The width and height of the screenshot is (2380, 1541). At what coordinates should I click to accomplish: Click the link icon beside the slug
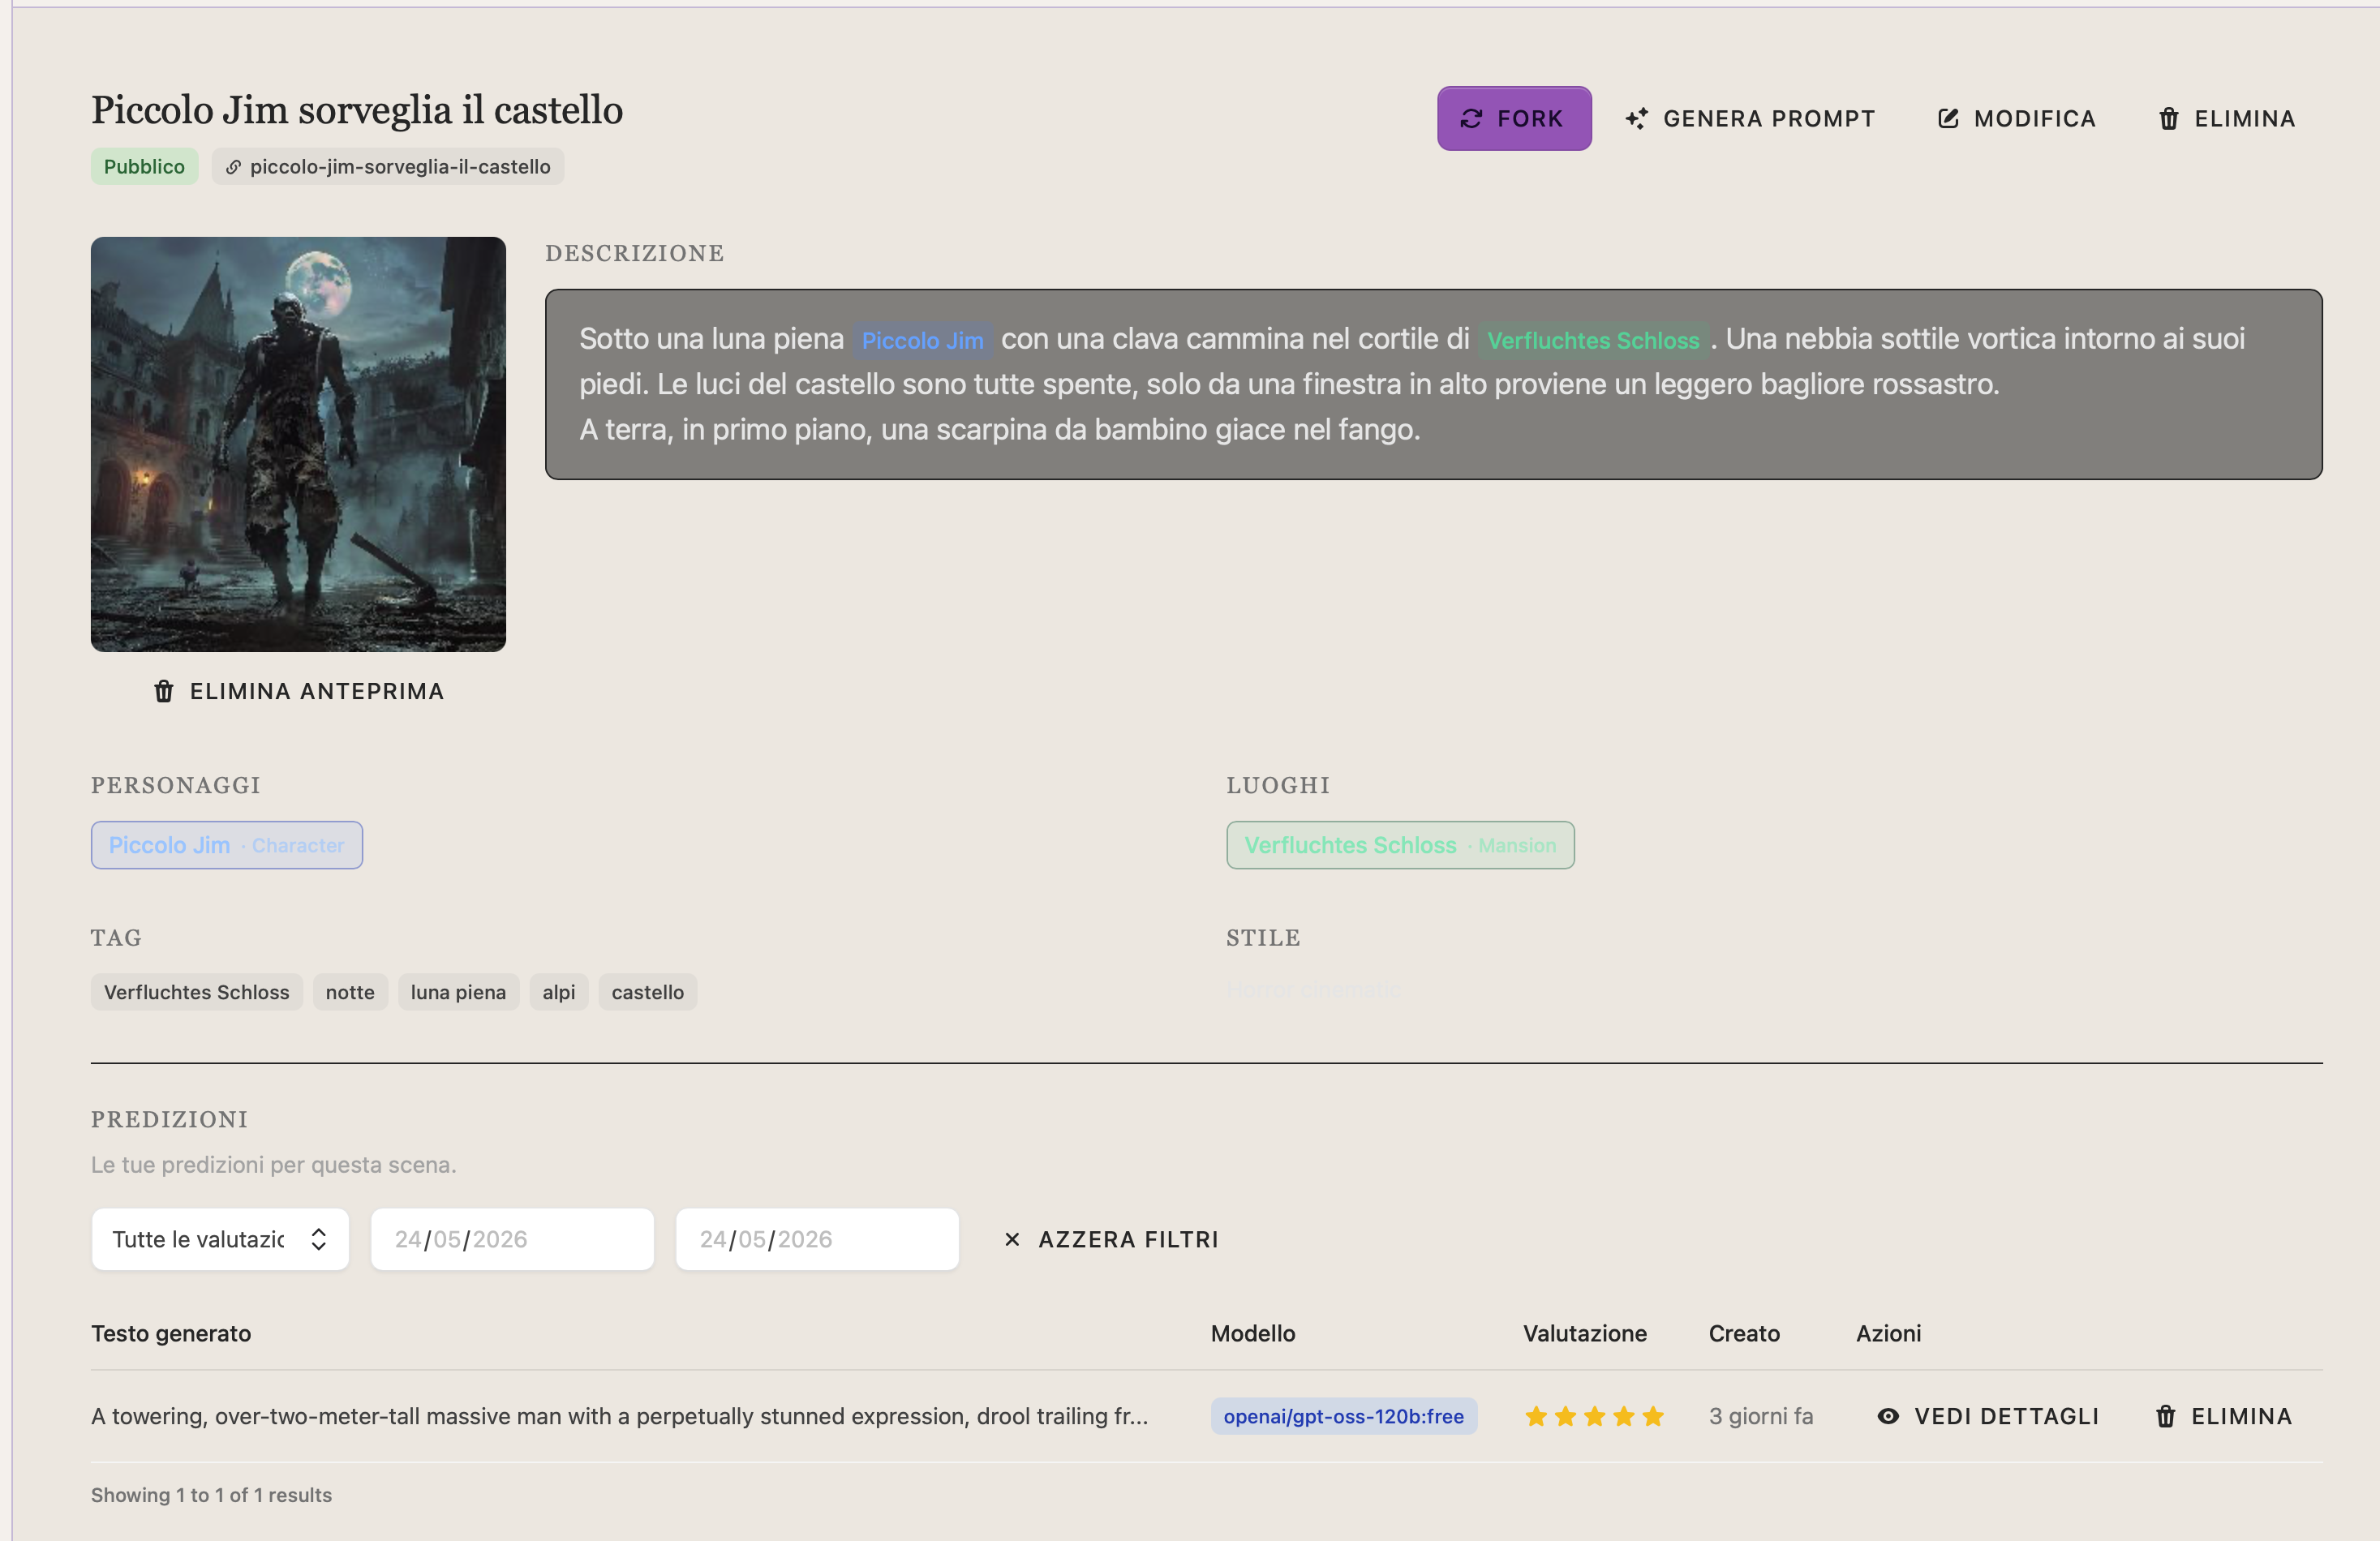point(232,167)
